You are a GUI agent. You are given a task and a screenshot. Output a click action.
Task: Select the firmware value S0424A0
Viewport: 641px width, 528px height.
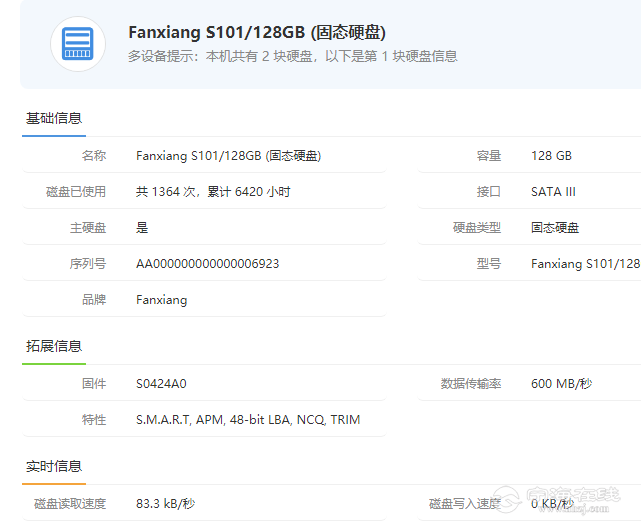point(161,384)
